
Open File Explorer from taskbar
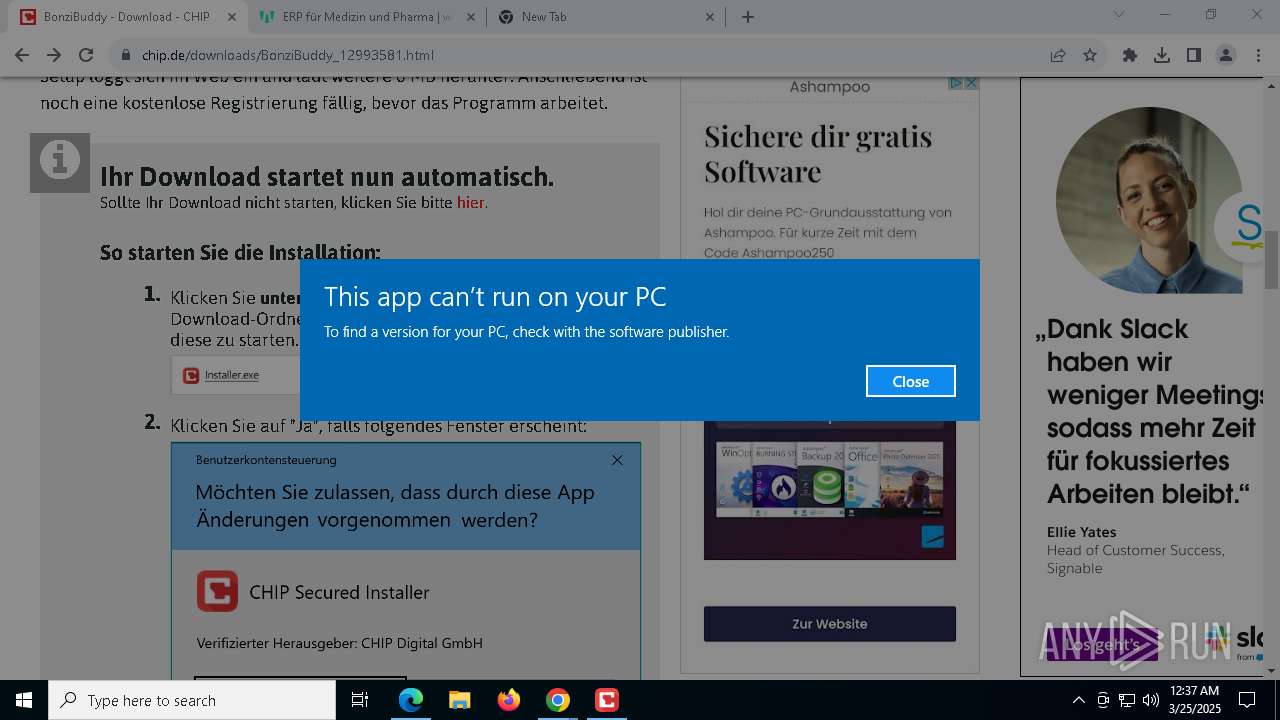pos(459,700)
